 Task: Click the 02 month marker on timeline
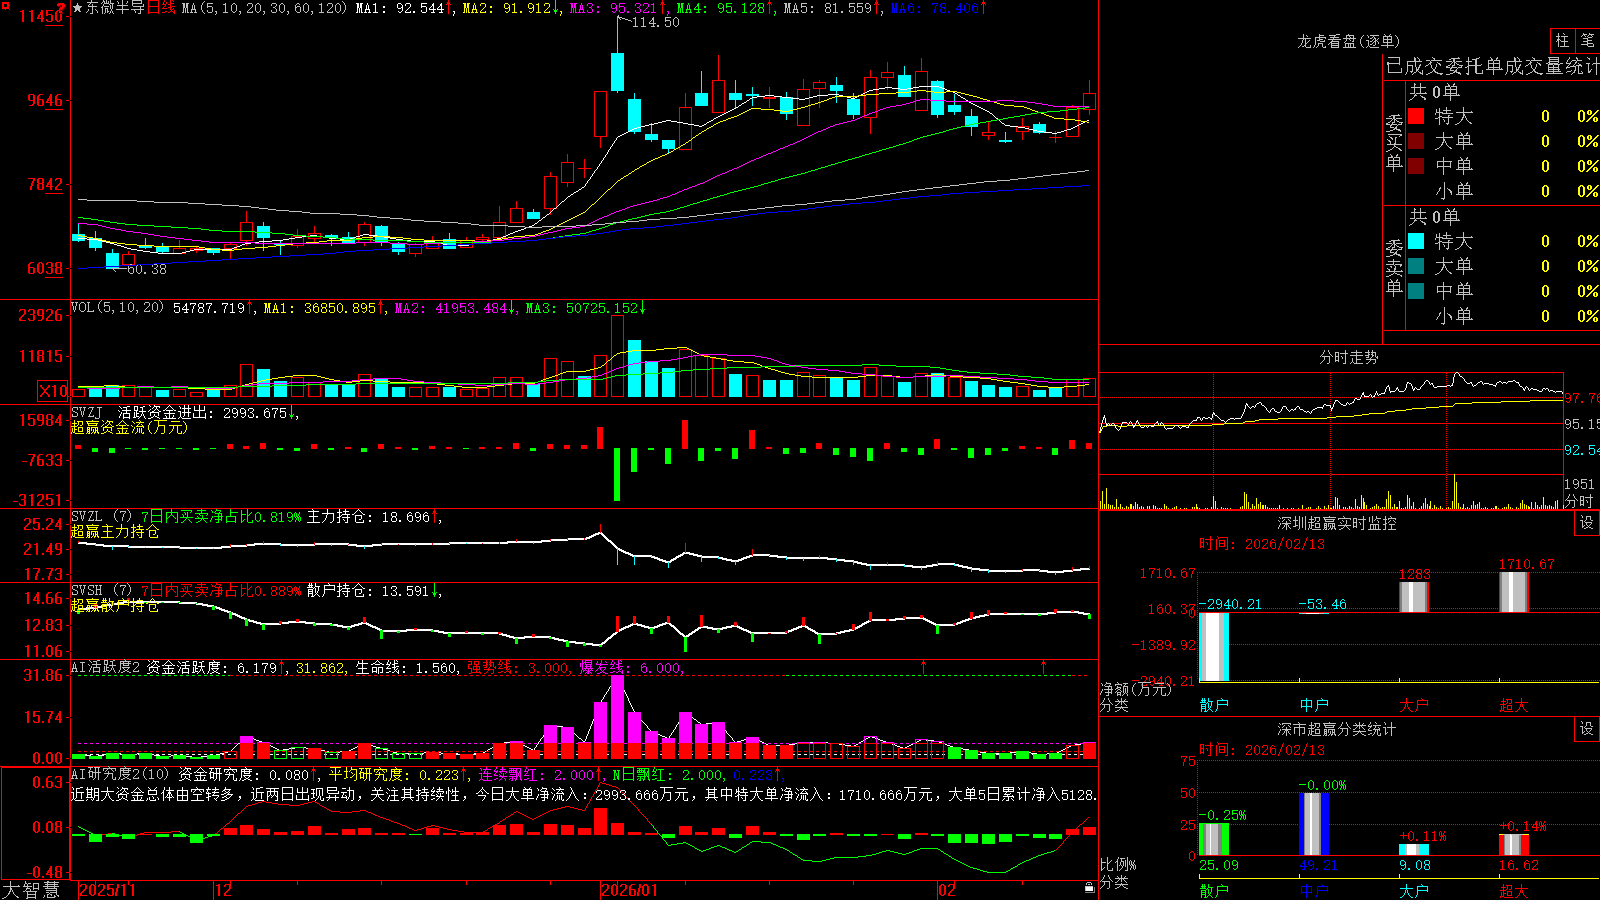tap(946, 890)
